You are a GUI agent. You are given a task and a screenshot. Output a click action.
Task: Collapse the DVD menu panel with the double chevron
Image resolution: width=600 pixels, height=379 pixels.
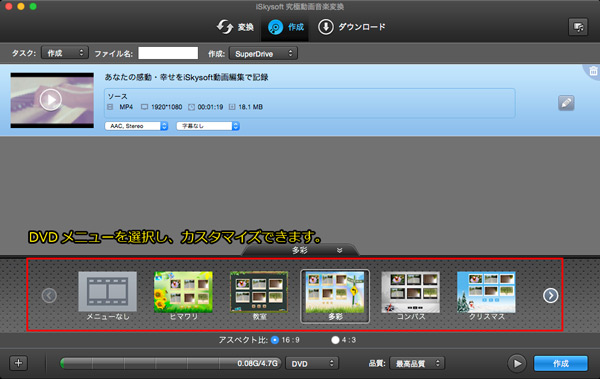coord(339,250)
